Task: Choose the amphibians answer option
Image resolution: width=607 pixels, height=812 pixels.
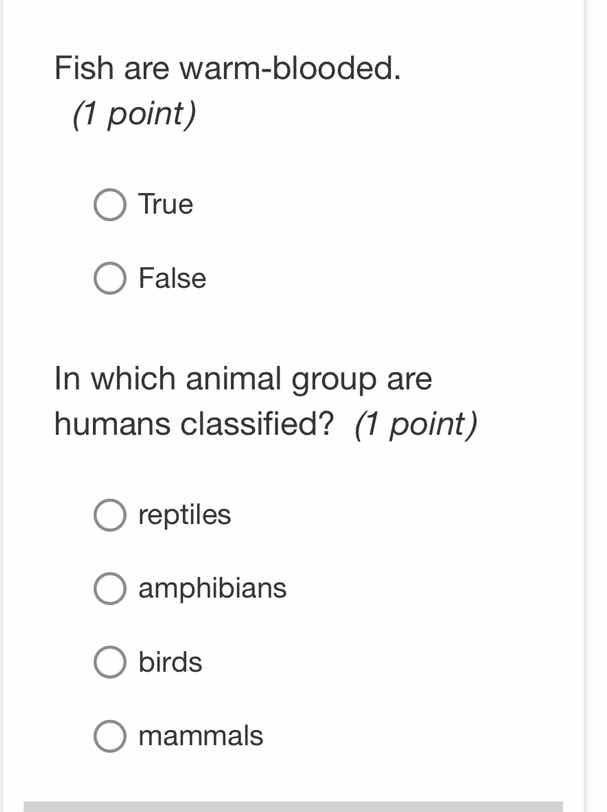Action: click(109, 588)
